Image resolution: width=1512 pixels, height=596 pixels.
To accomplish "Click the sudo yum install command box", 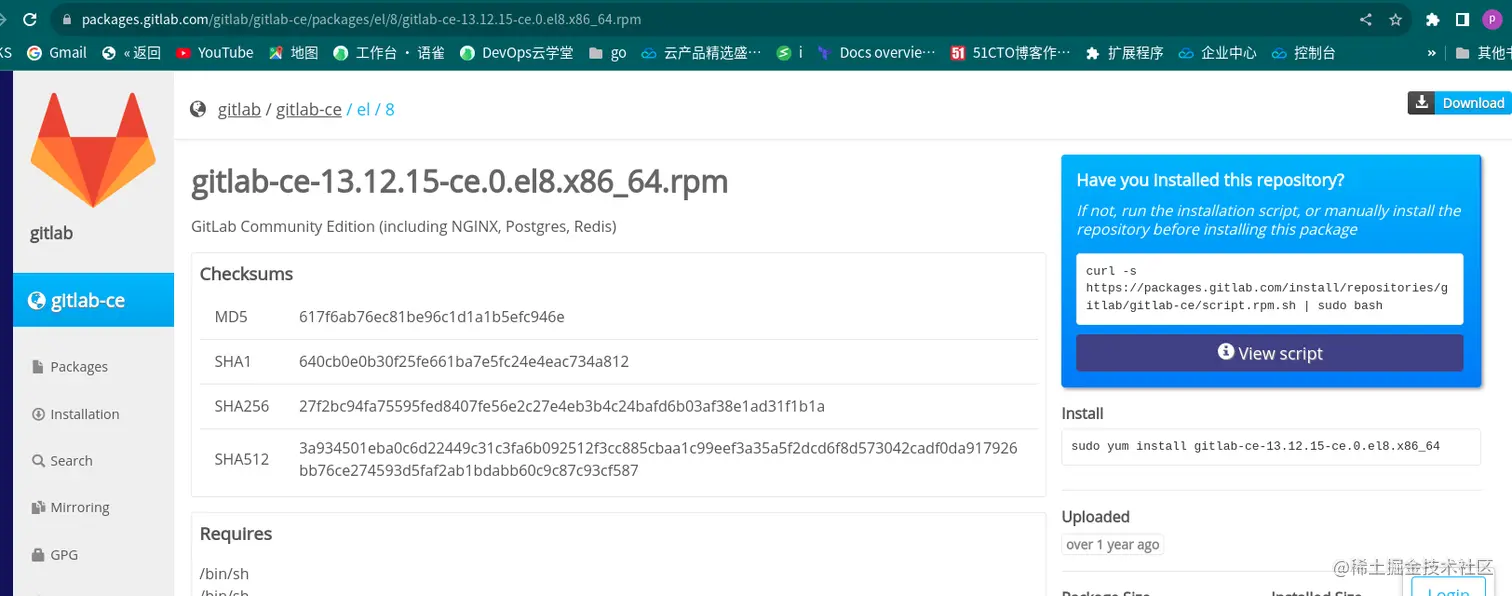I will [1271, 447].
